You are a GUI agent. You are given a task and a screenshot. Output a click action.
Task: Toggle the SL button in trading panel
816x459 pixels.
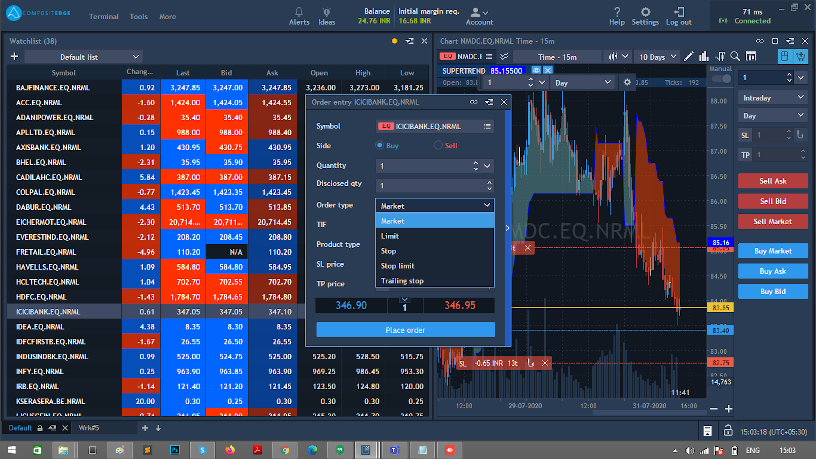click(x=745, y=135)
